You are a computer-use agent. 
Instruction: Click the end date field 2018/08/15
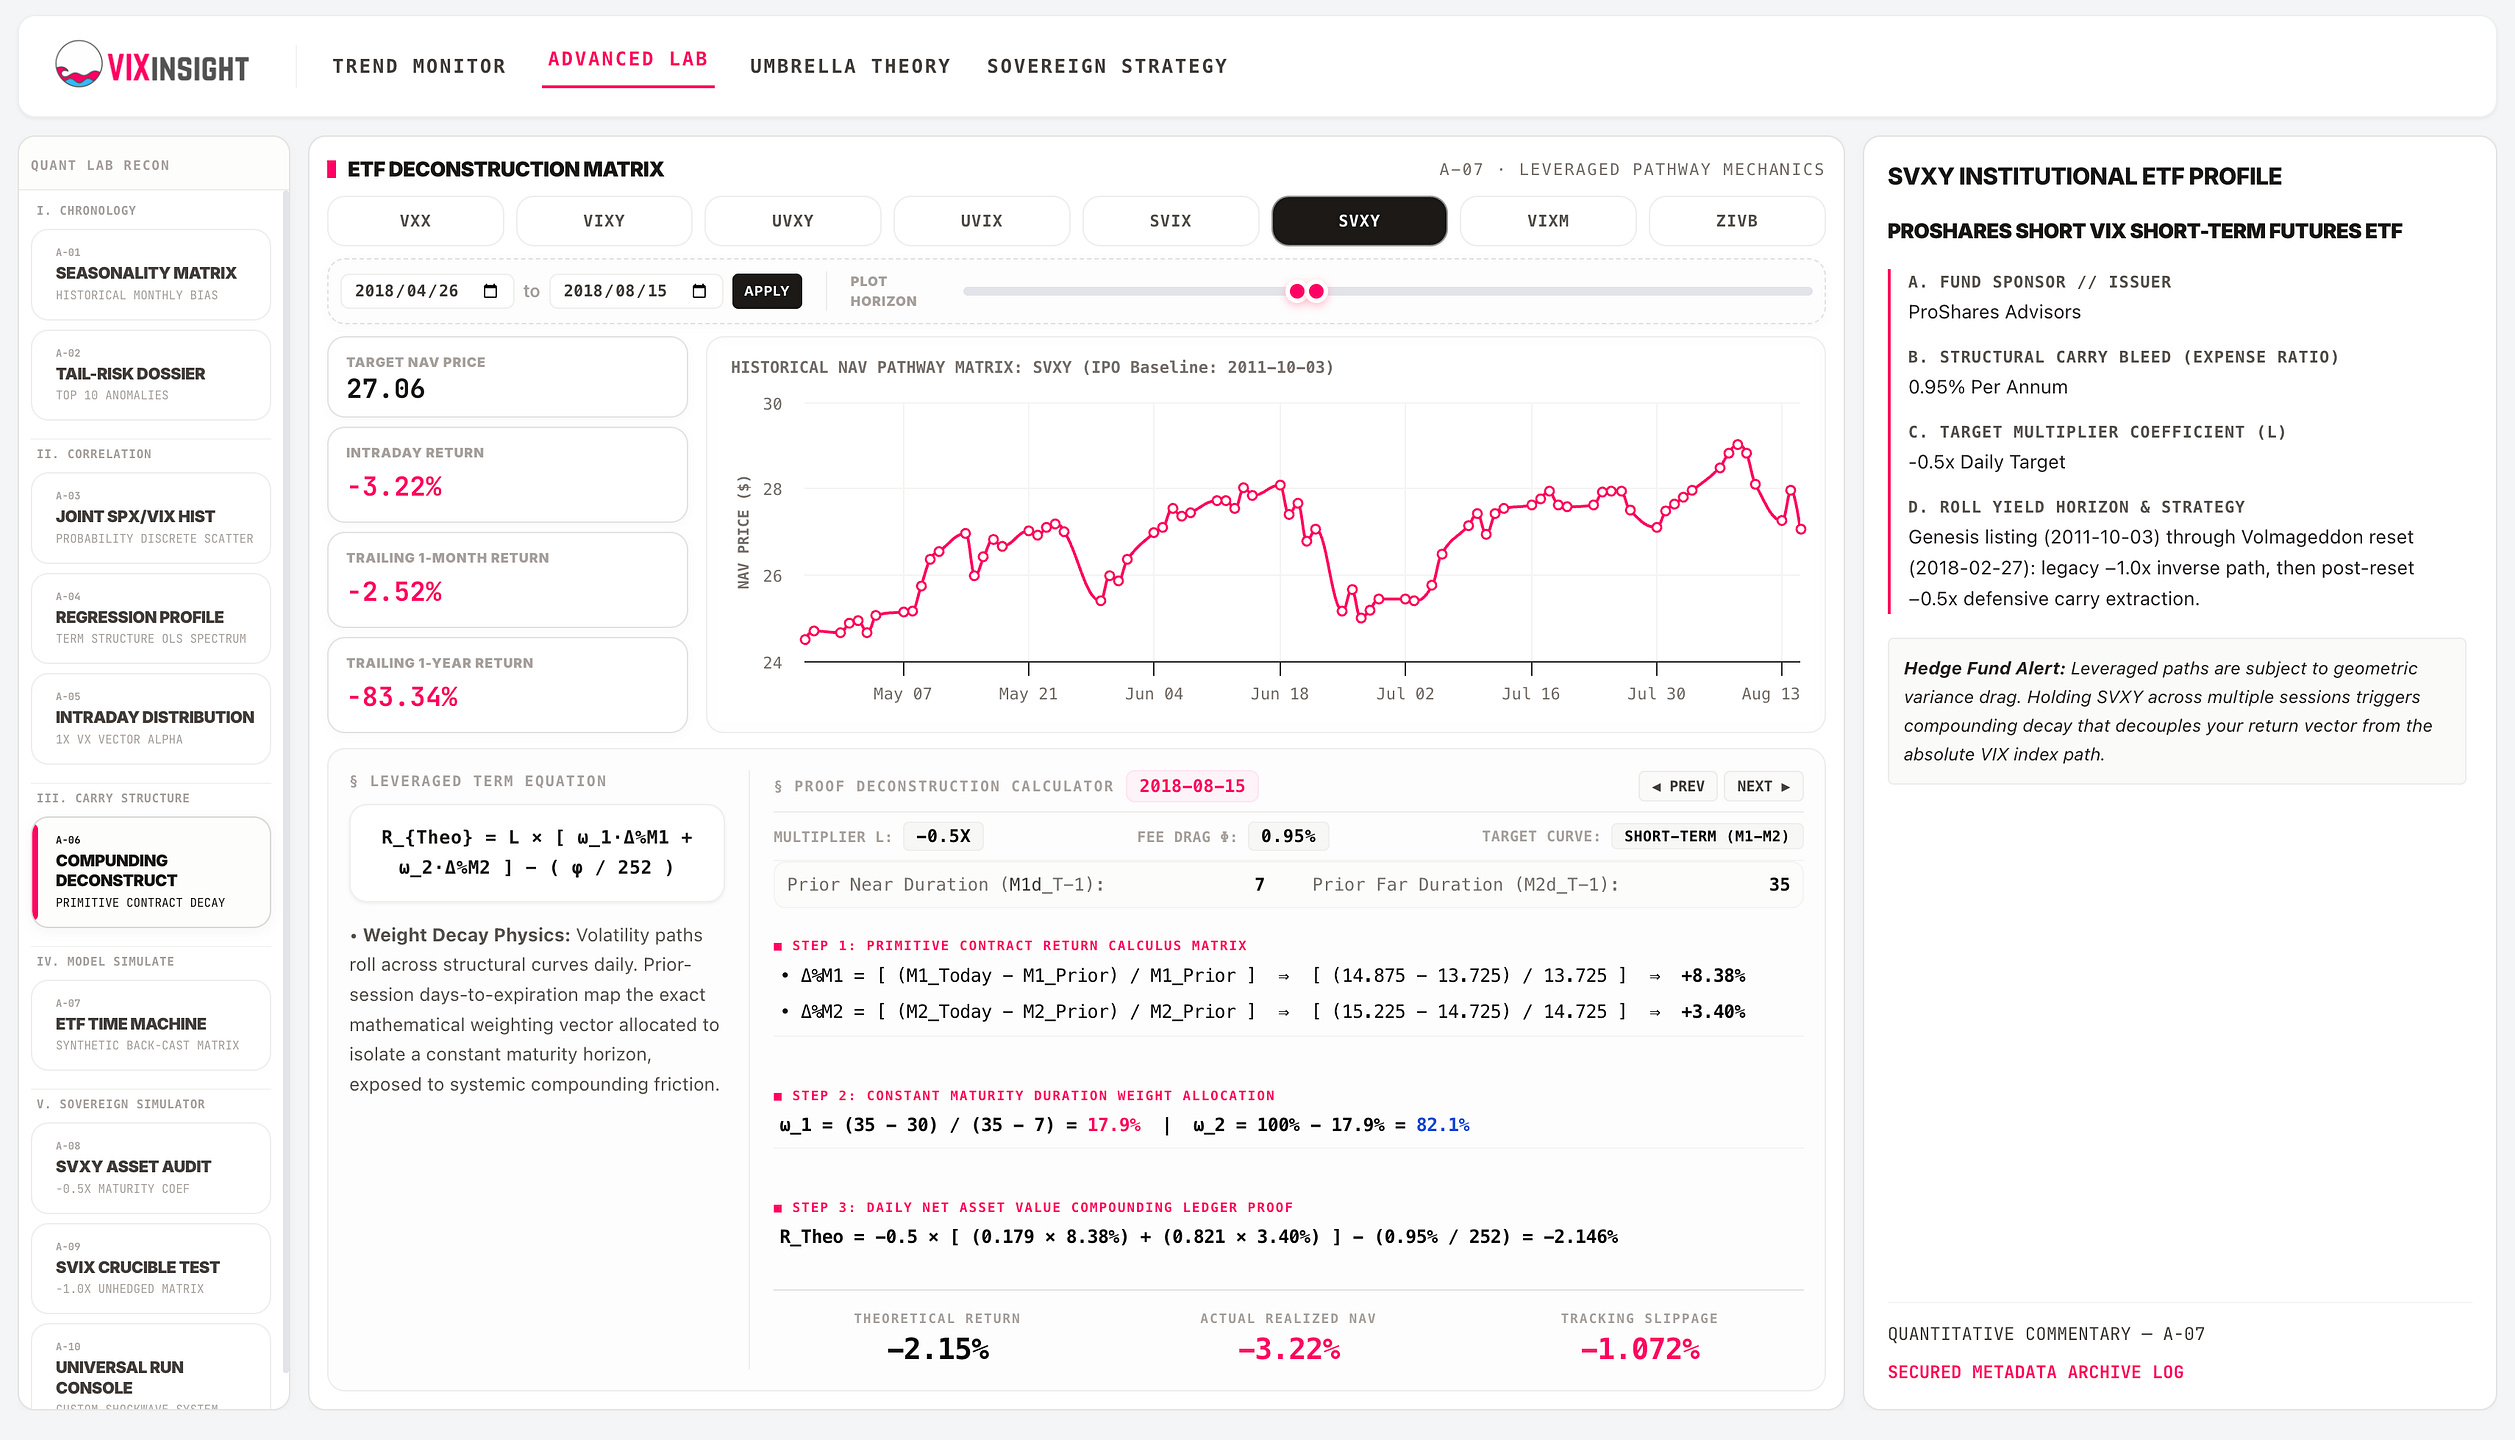pos(636,291)
